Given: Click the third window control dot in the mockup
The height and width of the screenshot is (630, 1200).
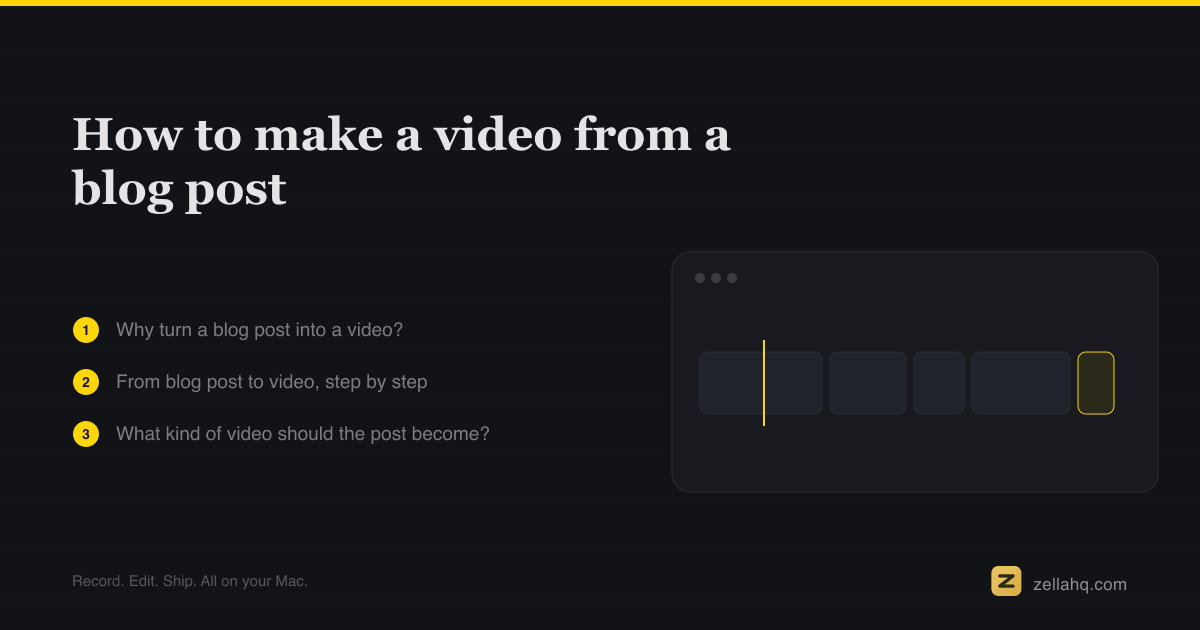Looking at the screenshot, I should [732, 278].
